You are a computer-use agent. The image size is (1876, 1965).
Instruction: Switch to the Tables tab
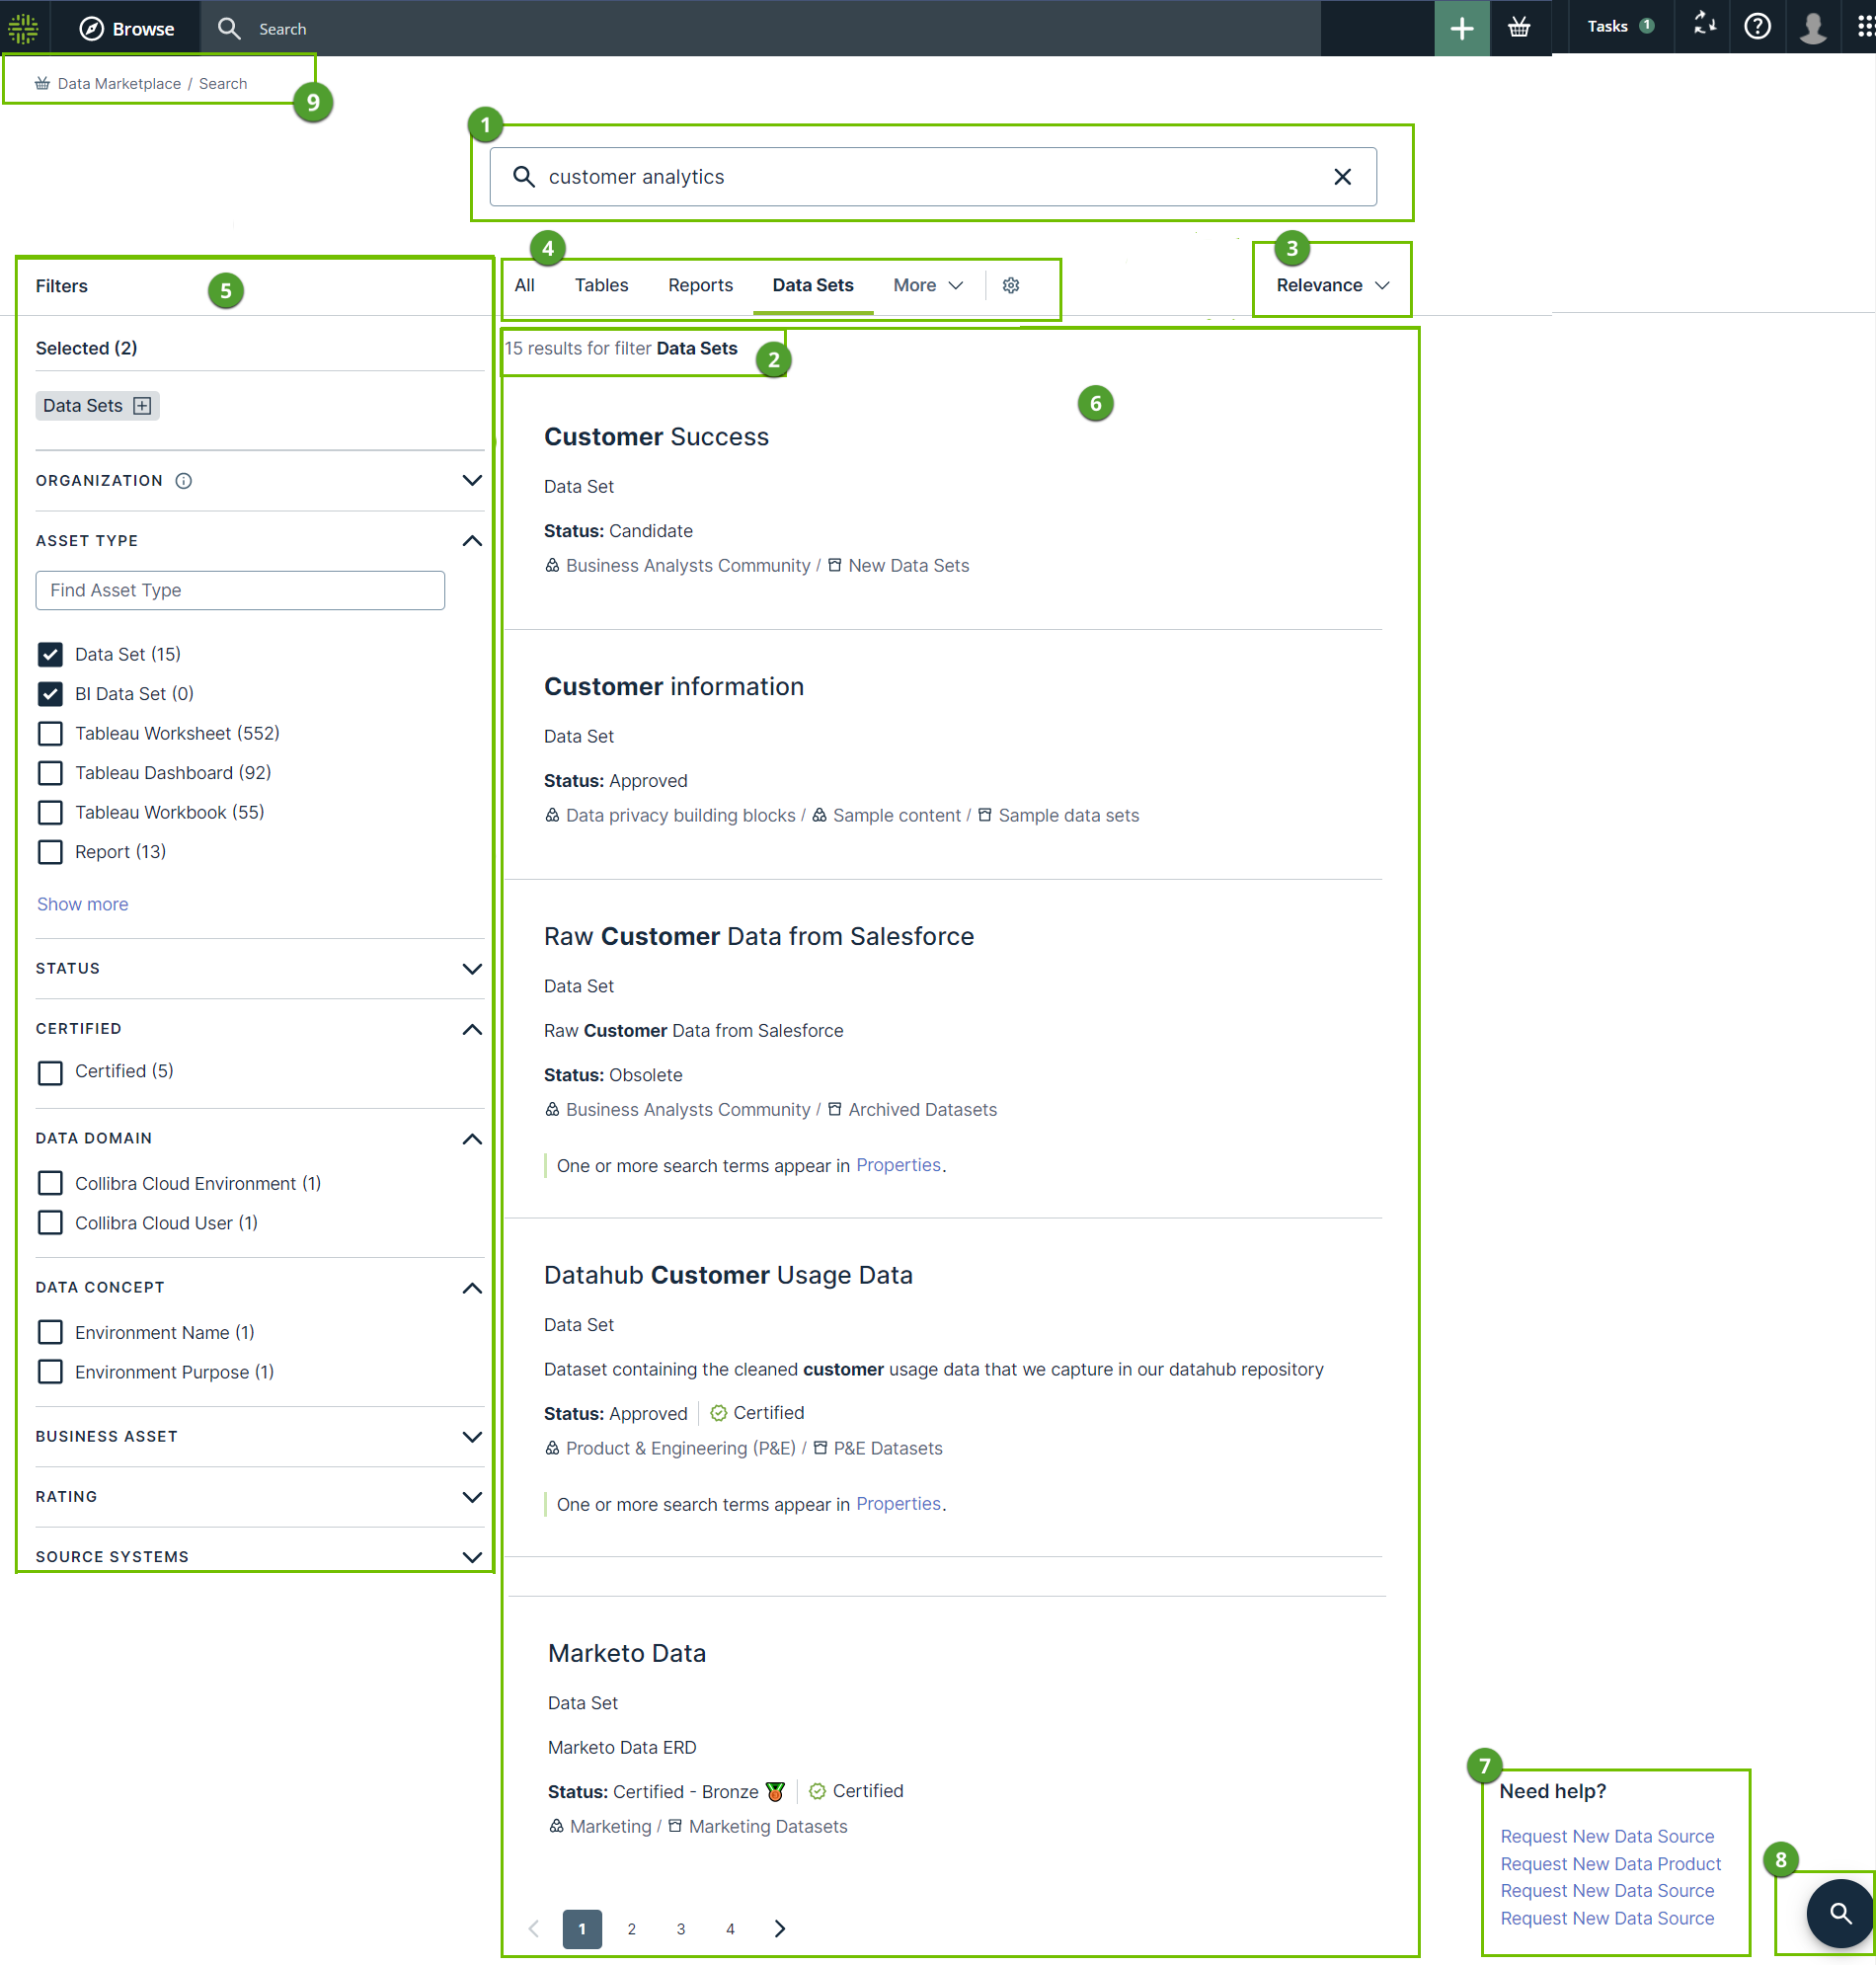(601, 286)
